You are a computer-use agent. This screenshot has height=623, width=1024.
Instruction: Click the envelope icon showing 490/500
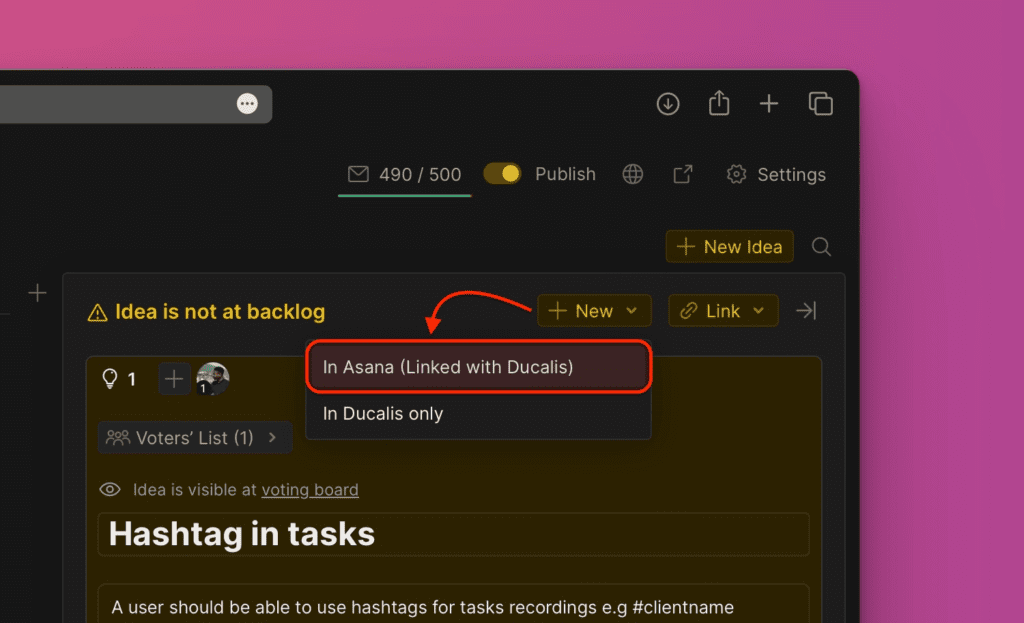(x=359, y=173)
